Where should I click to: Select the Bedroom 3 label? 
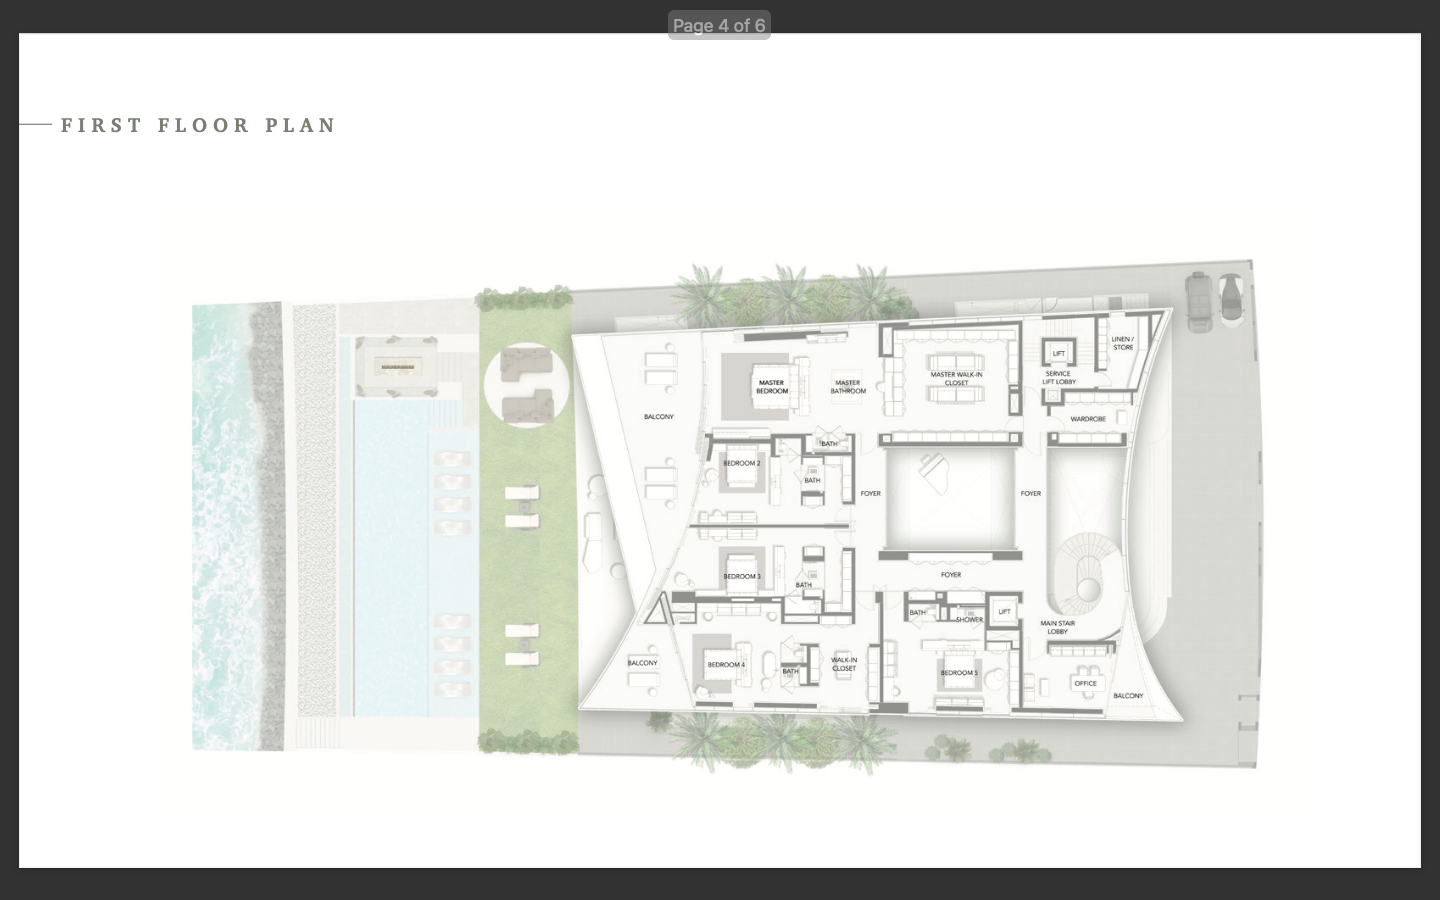[x=741, y=577]
